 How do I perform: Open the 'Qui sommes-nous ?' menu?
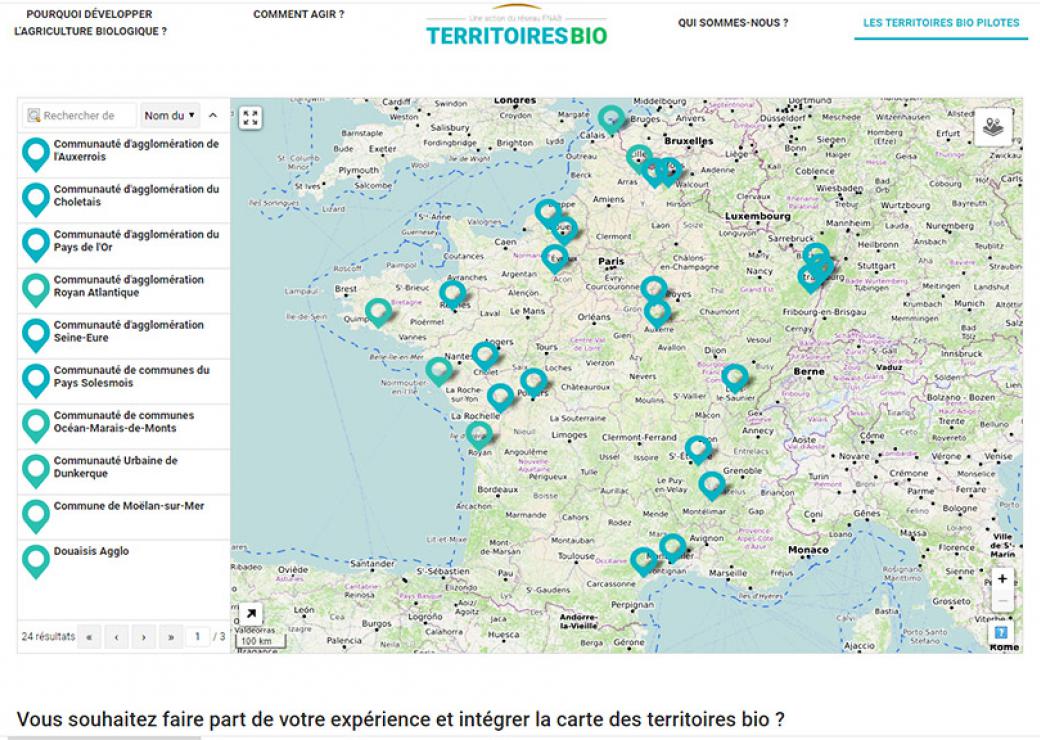pos(733,23)
